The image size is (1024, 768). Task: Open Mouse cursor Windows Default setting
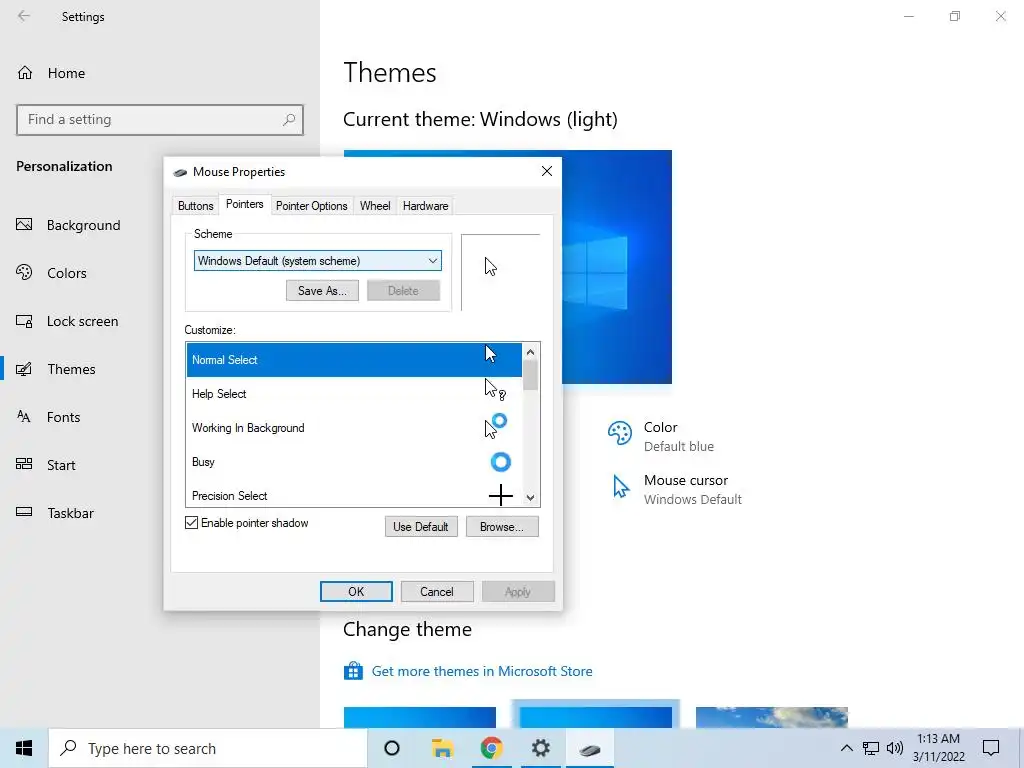pyautogui.click(x=677, y=489)
